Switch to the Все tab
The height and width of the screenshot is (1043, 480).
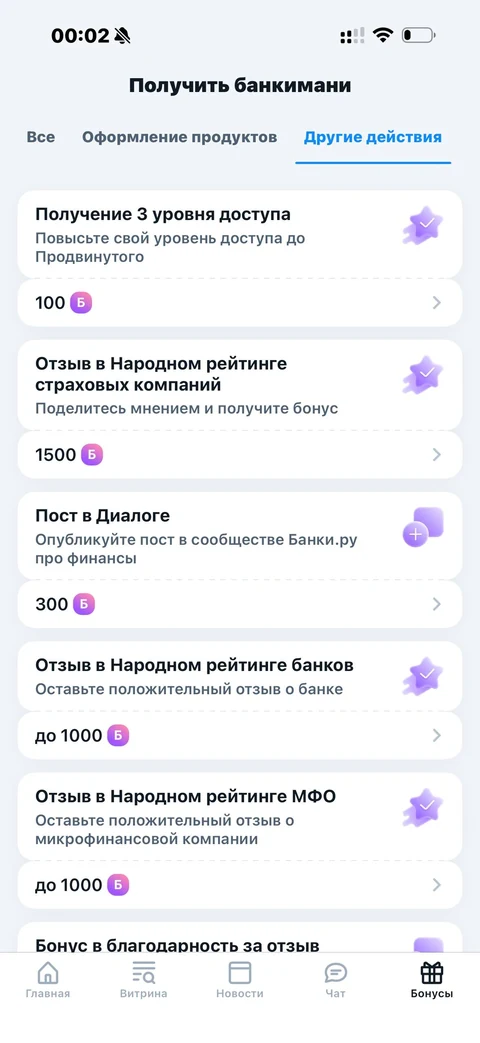41,138
